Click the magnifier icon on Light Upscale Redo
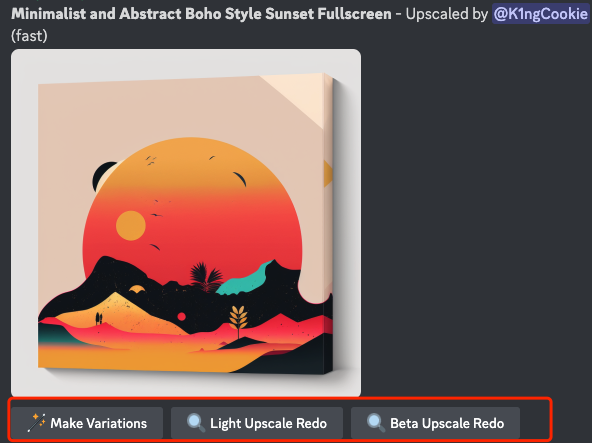 [x=196, y=423]
